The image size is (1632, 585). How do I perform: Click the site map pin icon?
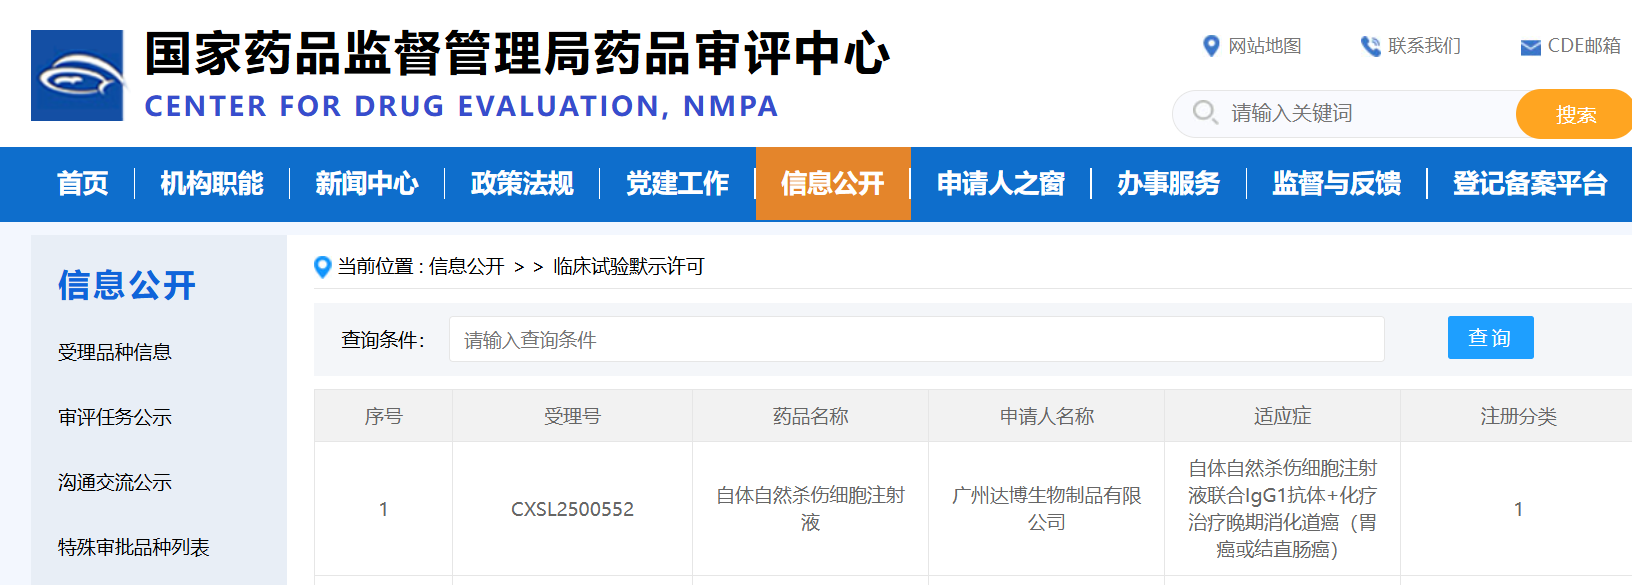point(1211,46)
